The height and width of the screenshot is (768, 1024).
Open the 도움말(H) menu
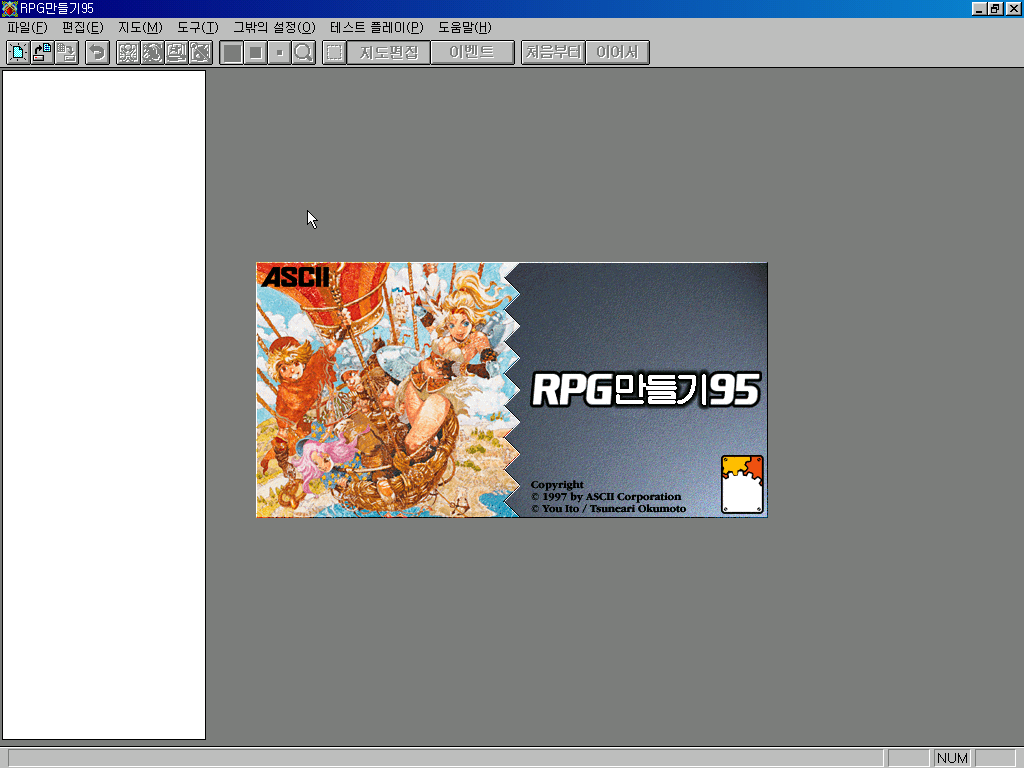(x=464, y=27)
